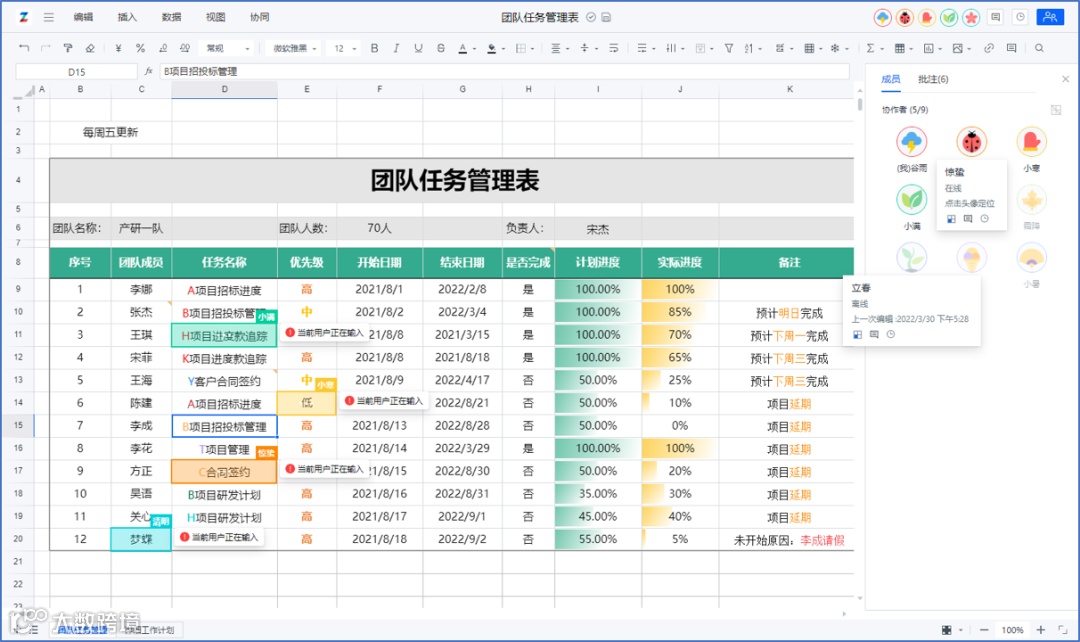This screenshot has height=642, width=1080.
Task: Activate the format painter tool
Action: [x=68, y=48]
